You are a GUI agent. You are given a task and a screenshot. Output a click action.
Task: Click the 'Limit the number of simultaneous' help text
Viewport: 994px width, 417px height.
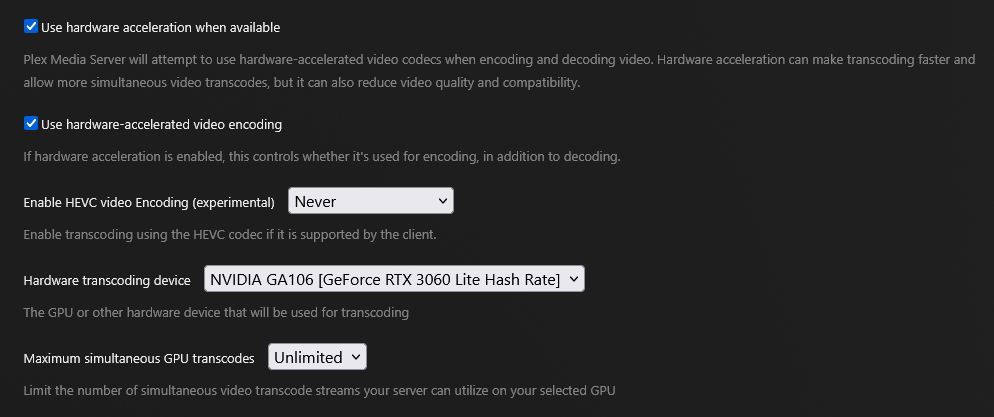pyautogui.click(x=319, y=390)
